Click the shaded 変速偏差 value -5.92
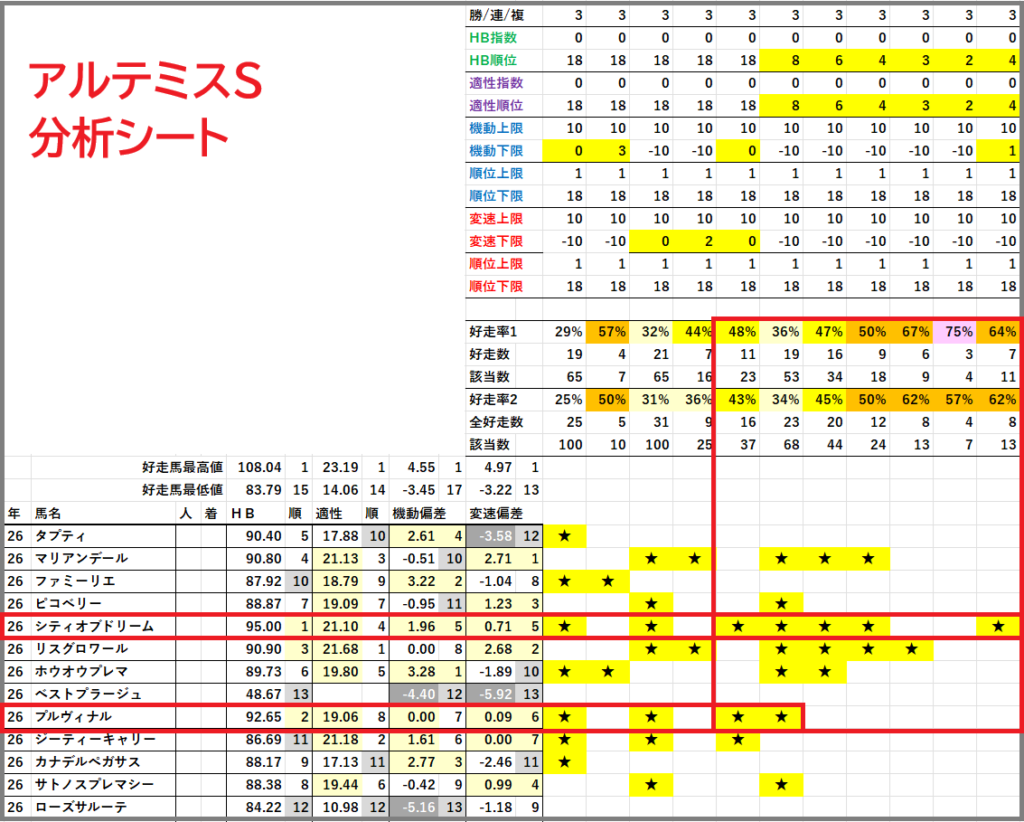The width and height of the screenshot is (1024, 822). [x=491, y=694]
